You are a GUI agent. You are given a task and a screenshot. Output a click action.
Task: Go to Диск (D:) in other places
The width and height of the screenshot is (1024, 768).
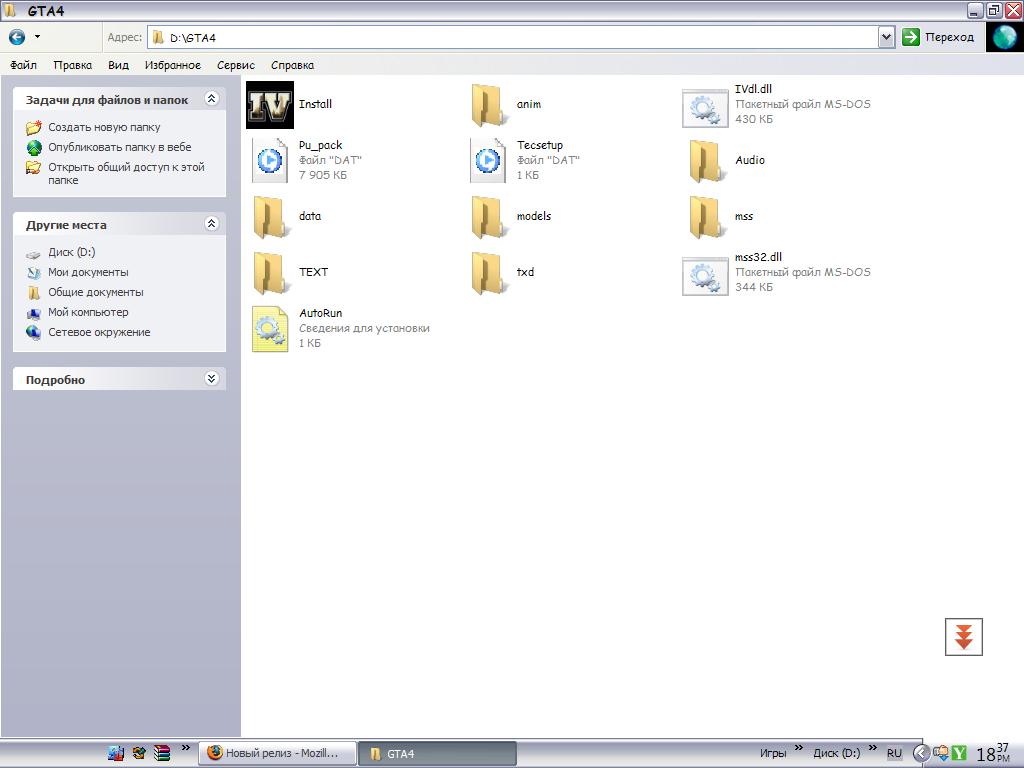click(x=72, y=252)
